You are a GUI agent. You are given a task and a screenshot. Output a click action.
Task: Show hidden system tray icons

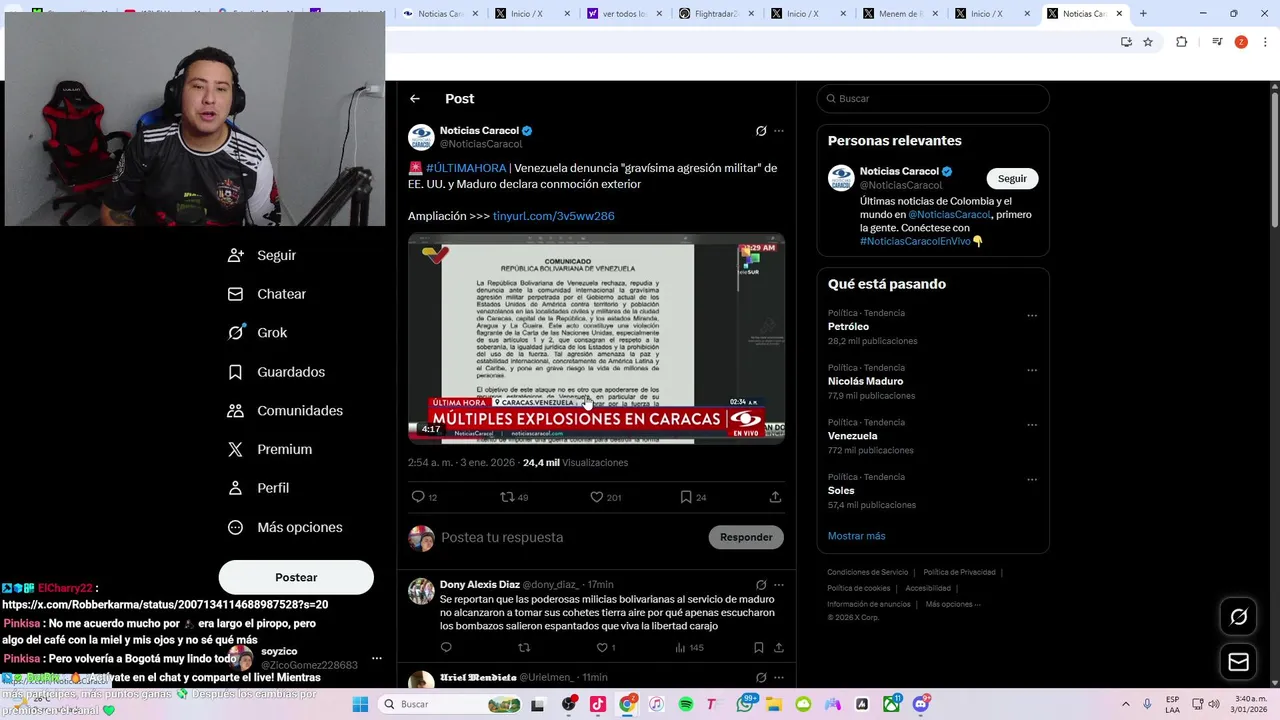pos(1125,704)
